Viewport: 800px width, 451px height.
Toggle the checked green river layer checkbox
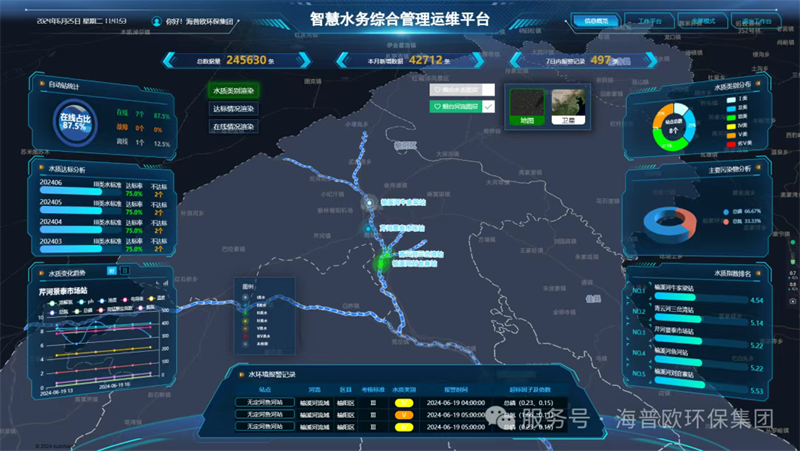[x=488, y=105]
